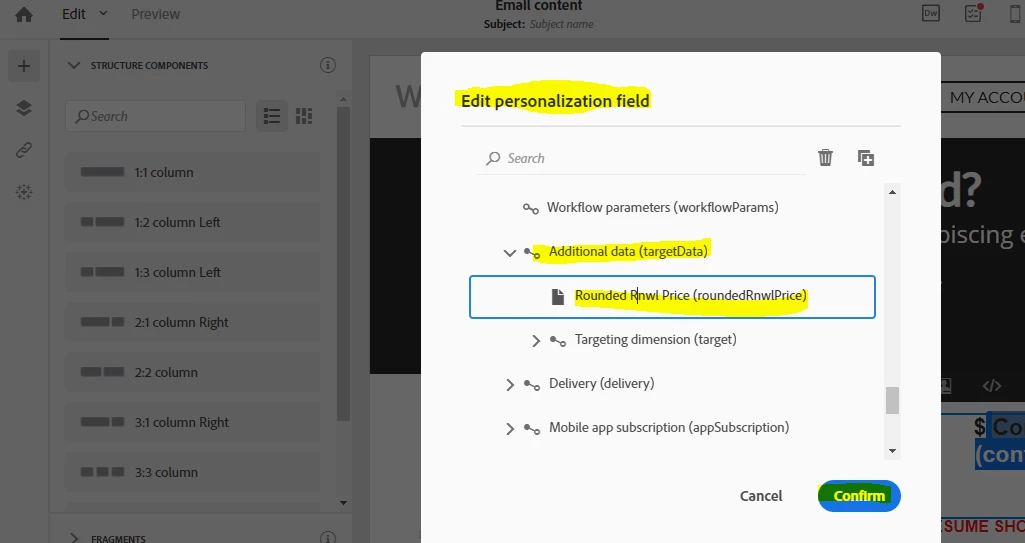This screenshot has width=1025, height=543.
Task: Select Mobile app subscription (appSubscription) row
Action: 669,427
